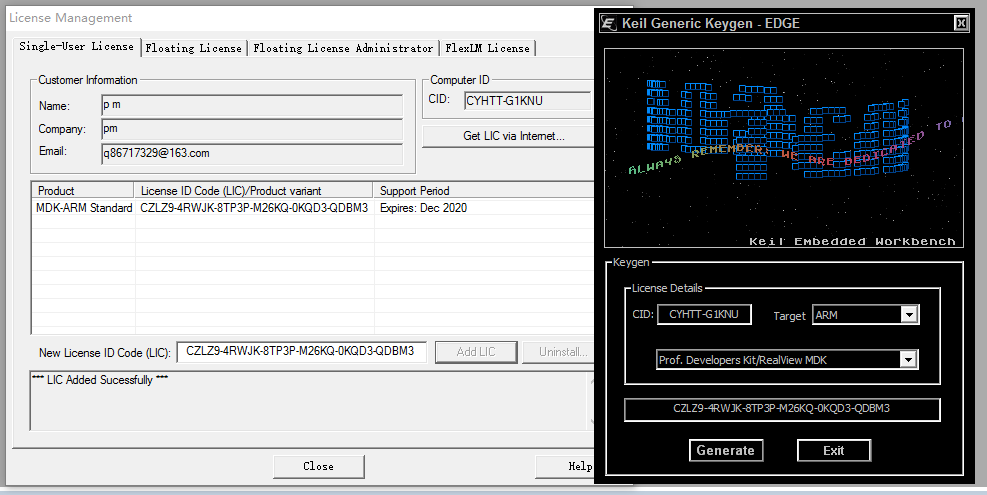This screenshot has height=495, width=987.
Task: Click the Product column header
Action: tap(82, 191)
